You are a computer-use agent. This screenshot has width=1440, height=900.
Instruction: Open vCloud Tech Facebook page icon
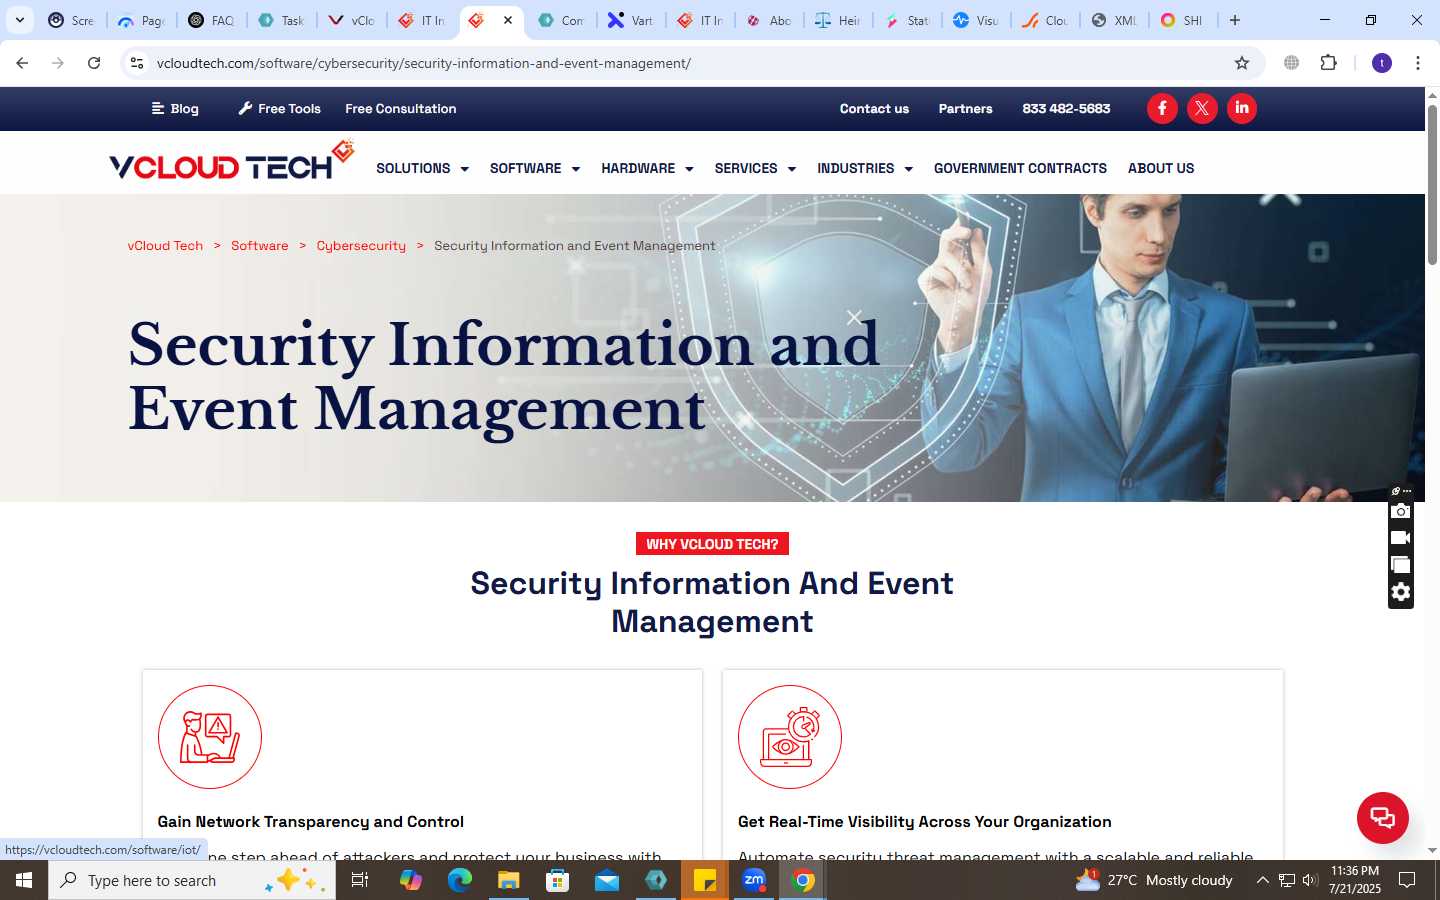point(1162,108)
